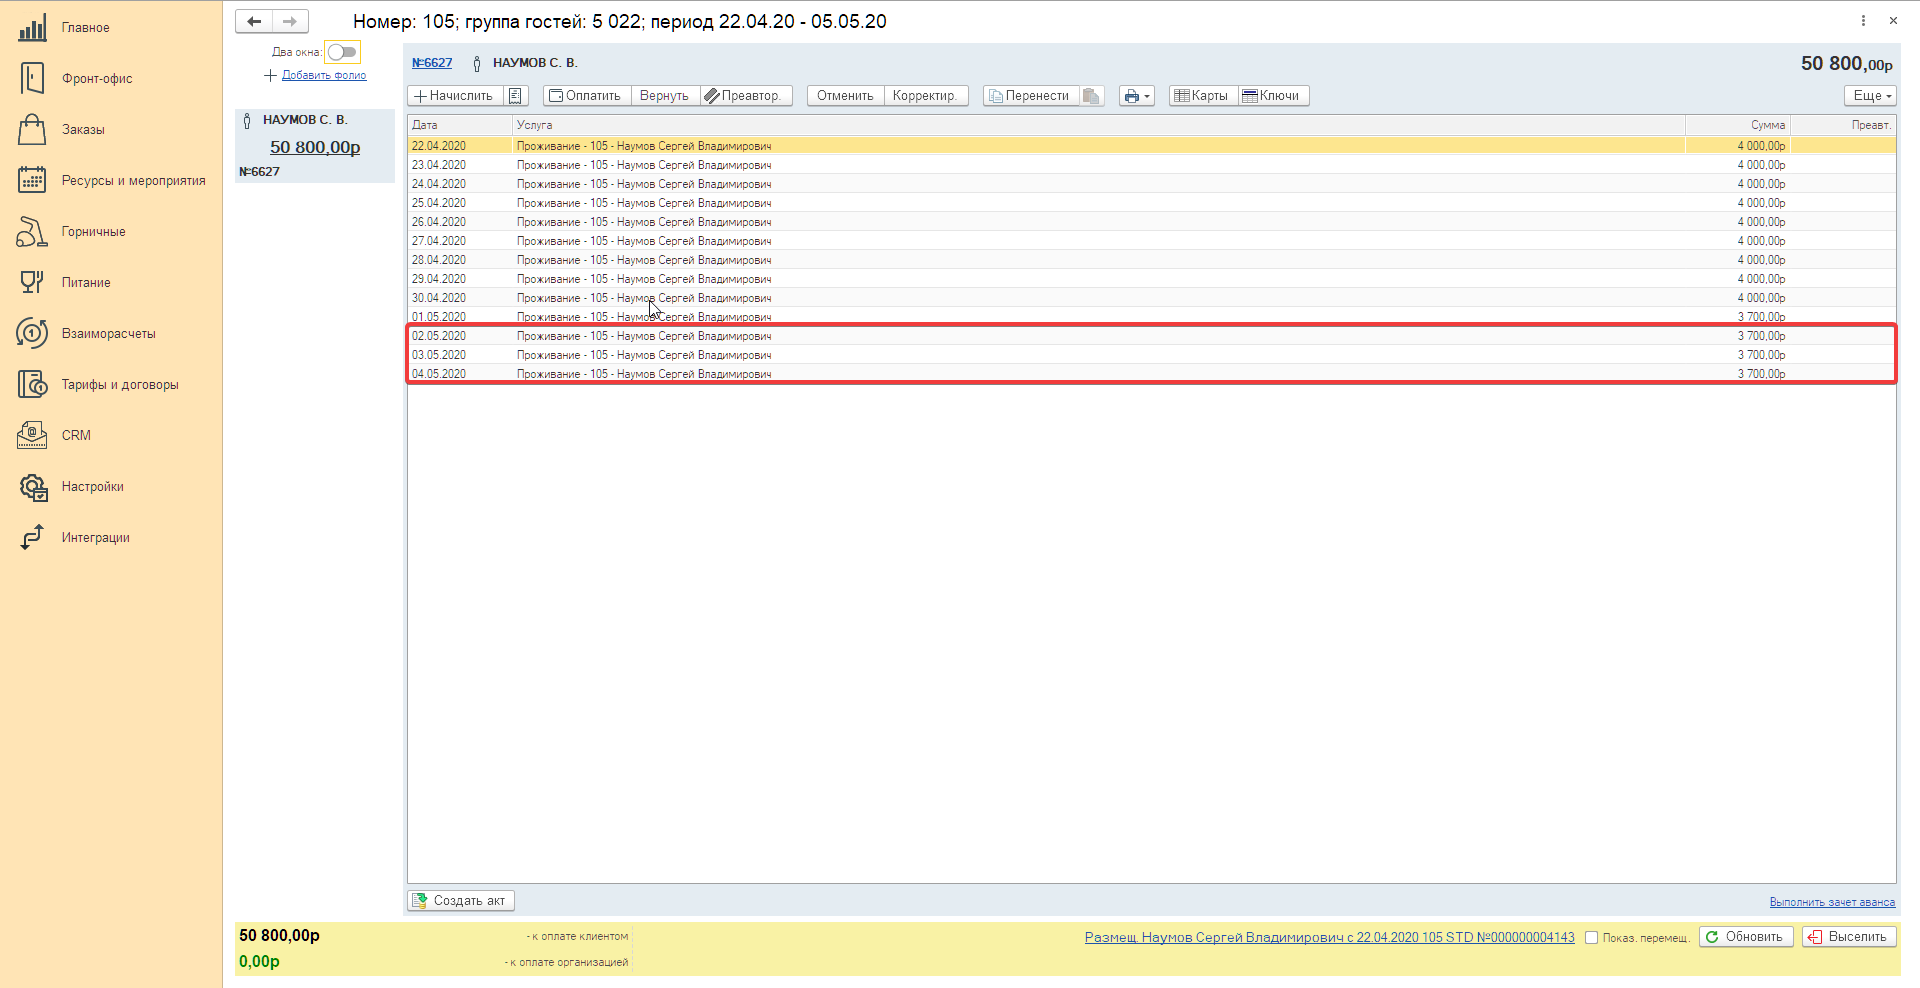Viewport: 1920px width, 988px height.
Task: Sort by the Сумма column header
Action: [x=1738, y=125]
